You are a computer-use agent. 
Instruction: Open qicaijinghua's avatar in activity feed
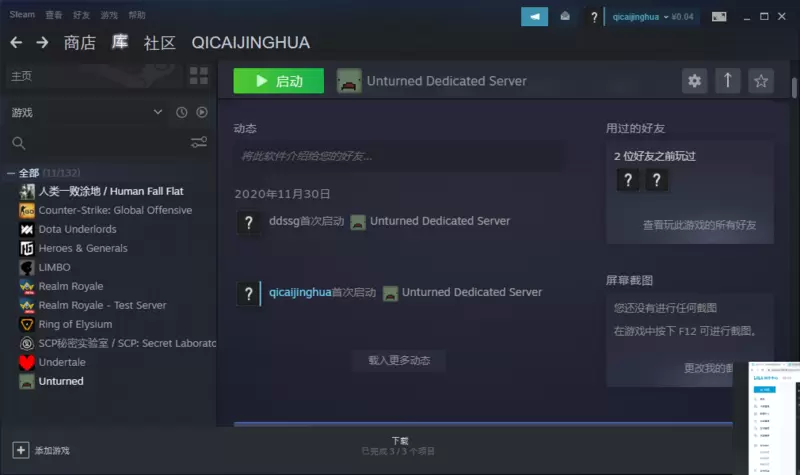(x=248, y=294)
